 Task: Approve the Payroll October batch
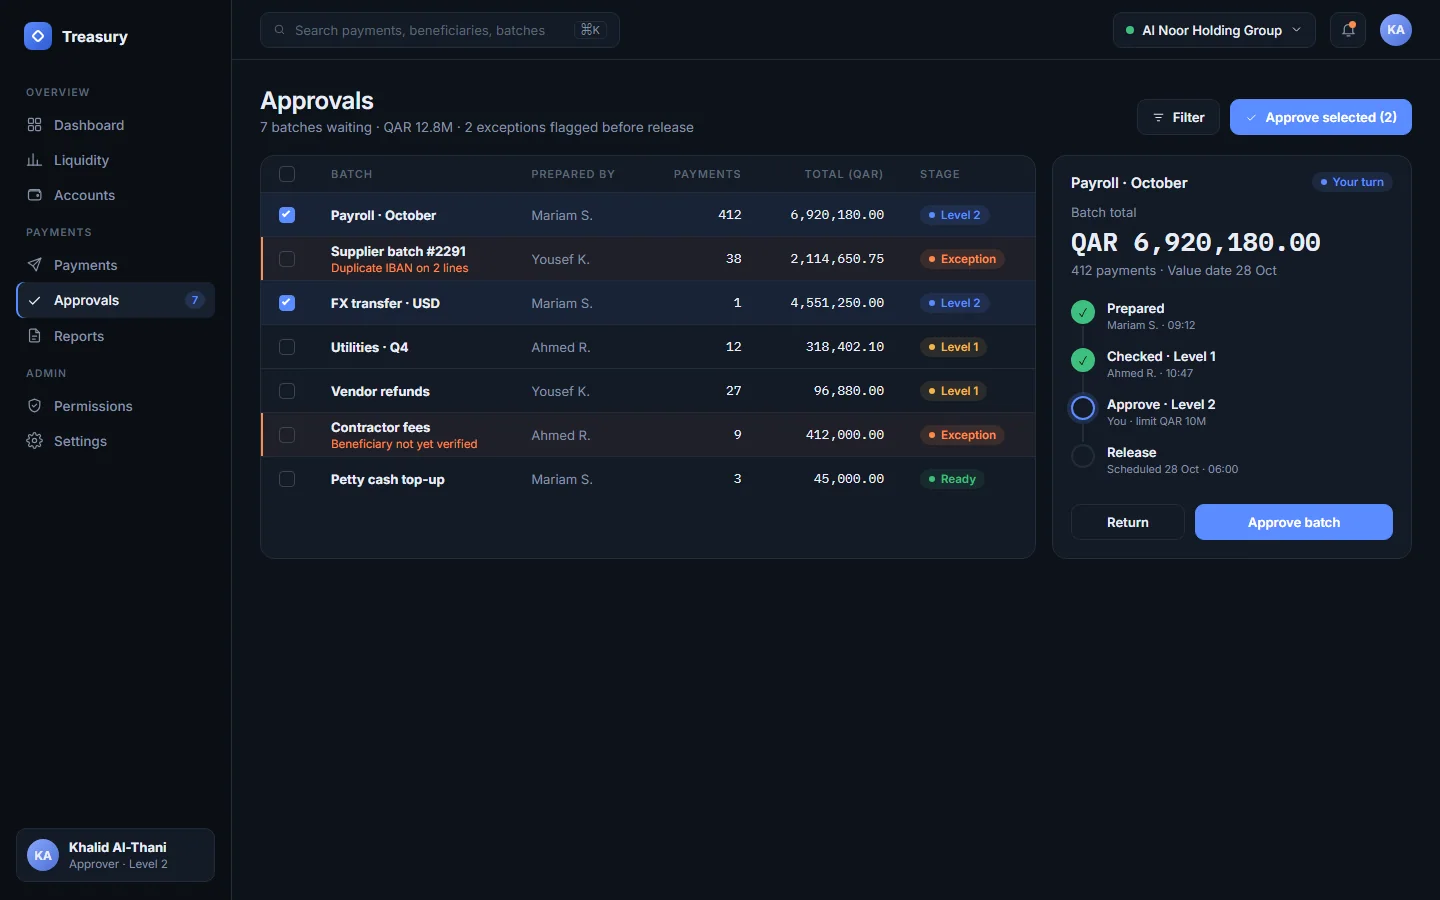(1293, 522)
